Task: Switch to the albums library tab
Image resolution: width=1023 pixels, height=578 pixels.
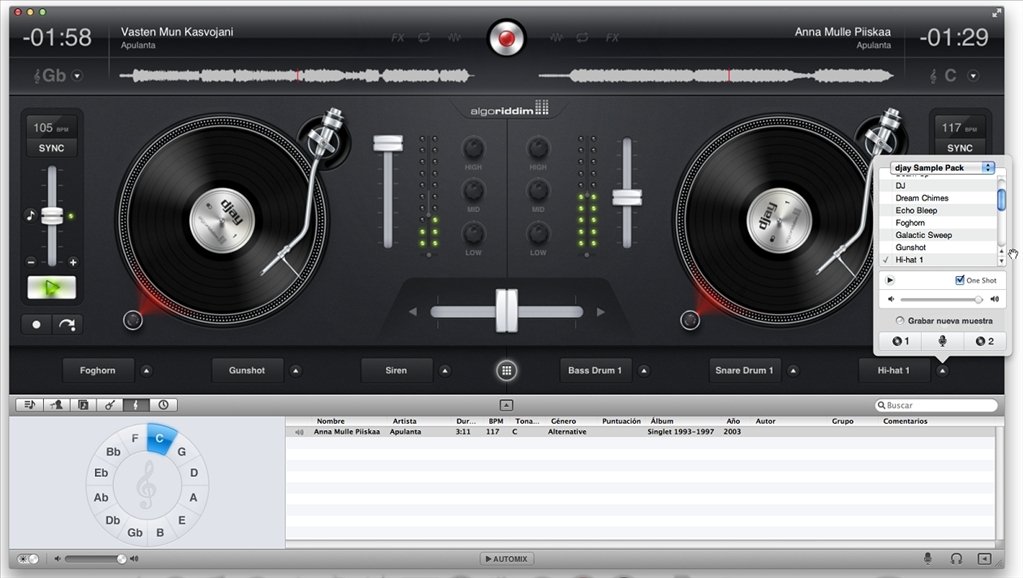Action: pos(83,405)
